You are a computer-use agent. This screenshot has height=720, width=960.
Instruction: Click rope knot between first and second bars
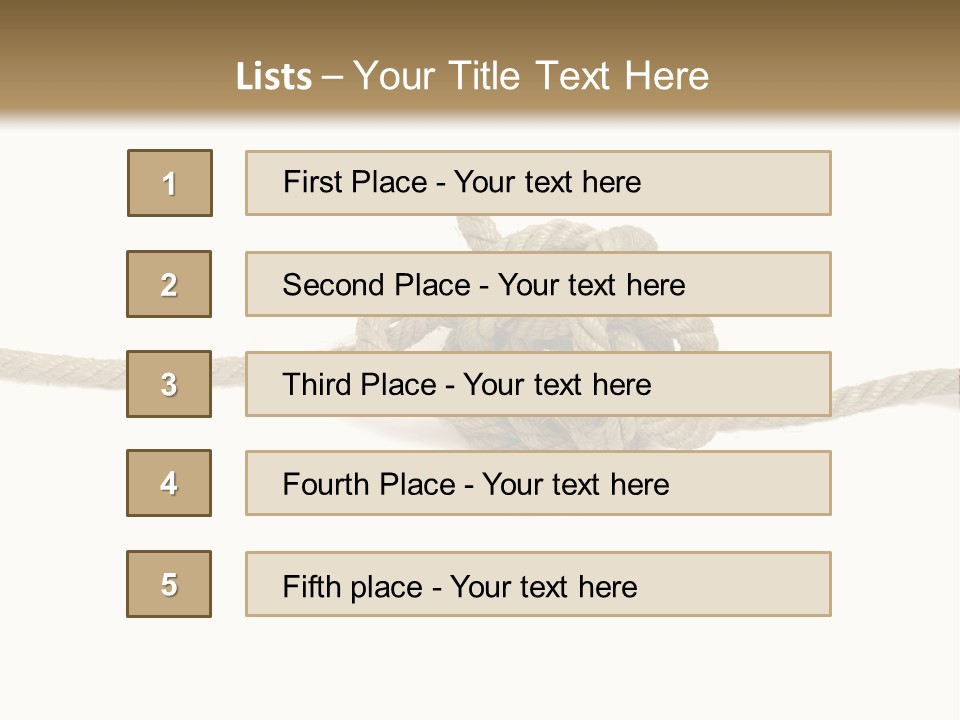click(x=560, y=234)
